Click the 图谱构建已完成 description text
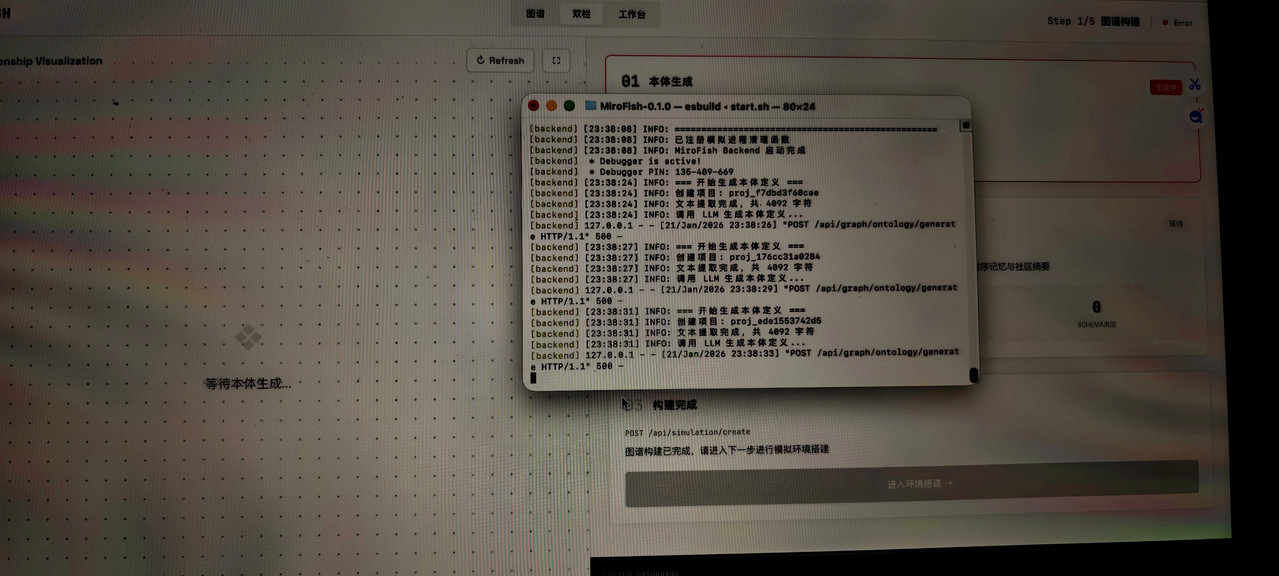Screen dimensions: 1279x576 tap(727, 449)
